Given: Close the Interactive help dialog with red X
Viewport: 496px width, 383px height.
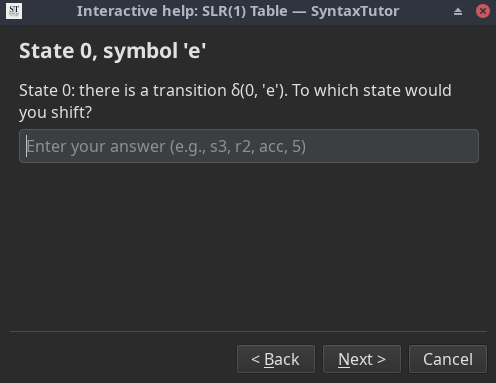Looking at the screenshot, I should [483, 11].
